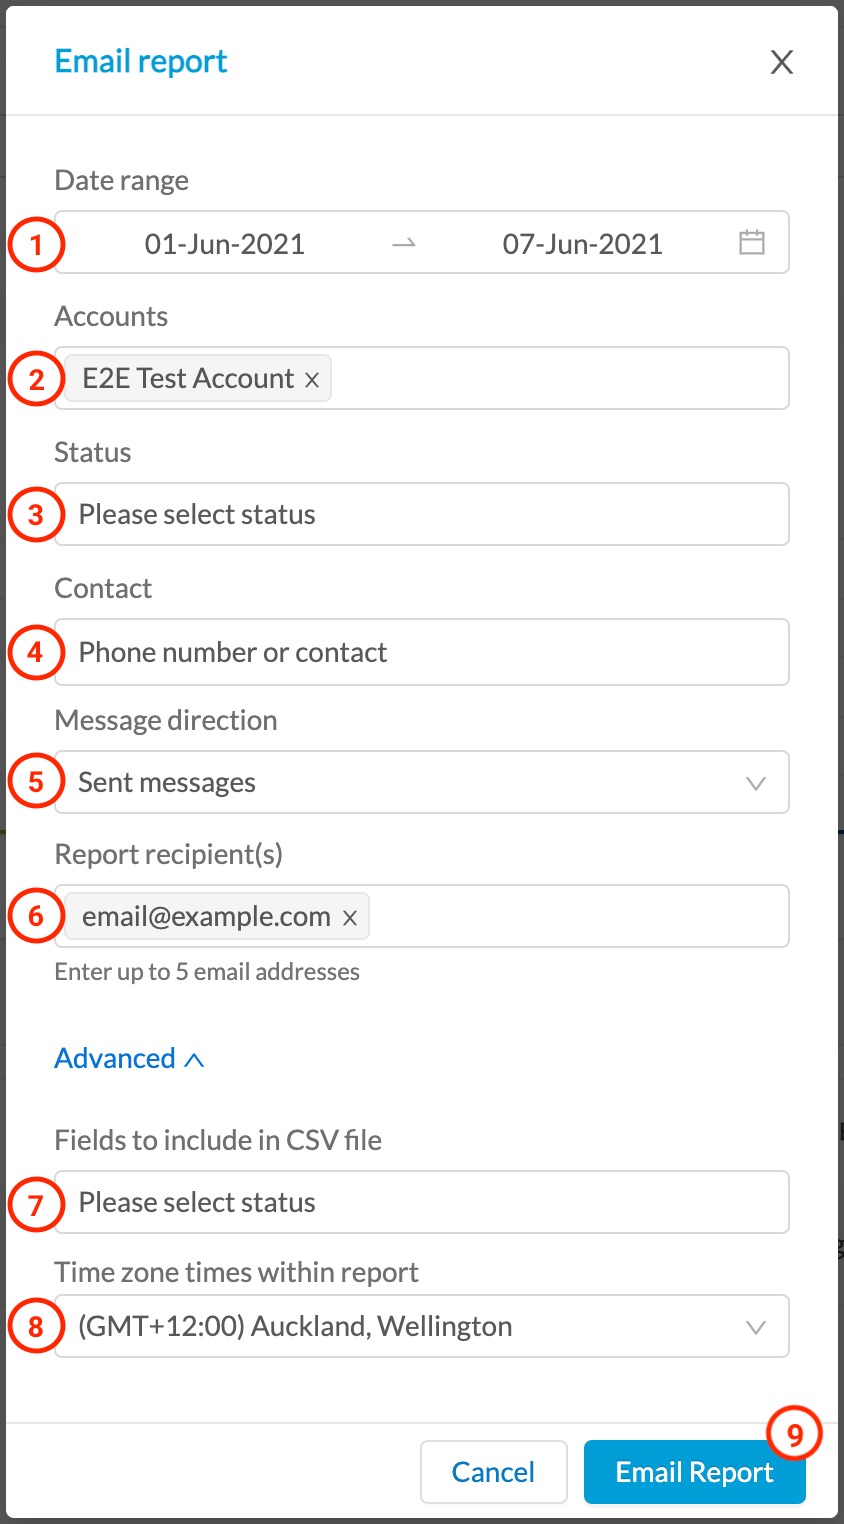Click the 'Enter up to 5 email addresses' hint

(x=207, y=971)
